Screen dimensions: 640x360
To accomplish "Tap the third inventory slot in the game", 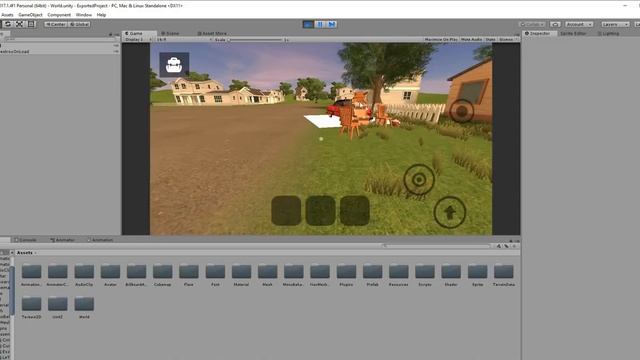I will click(355, 211).
